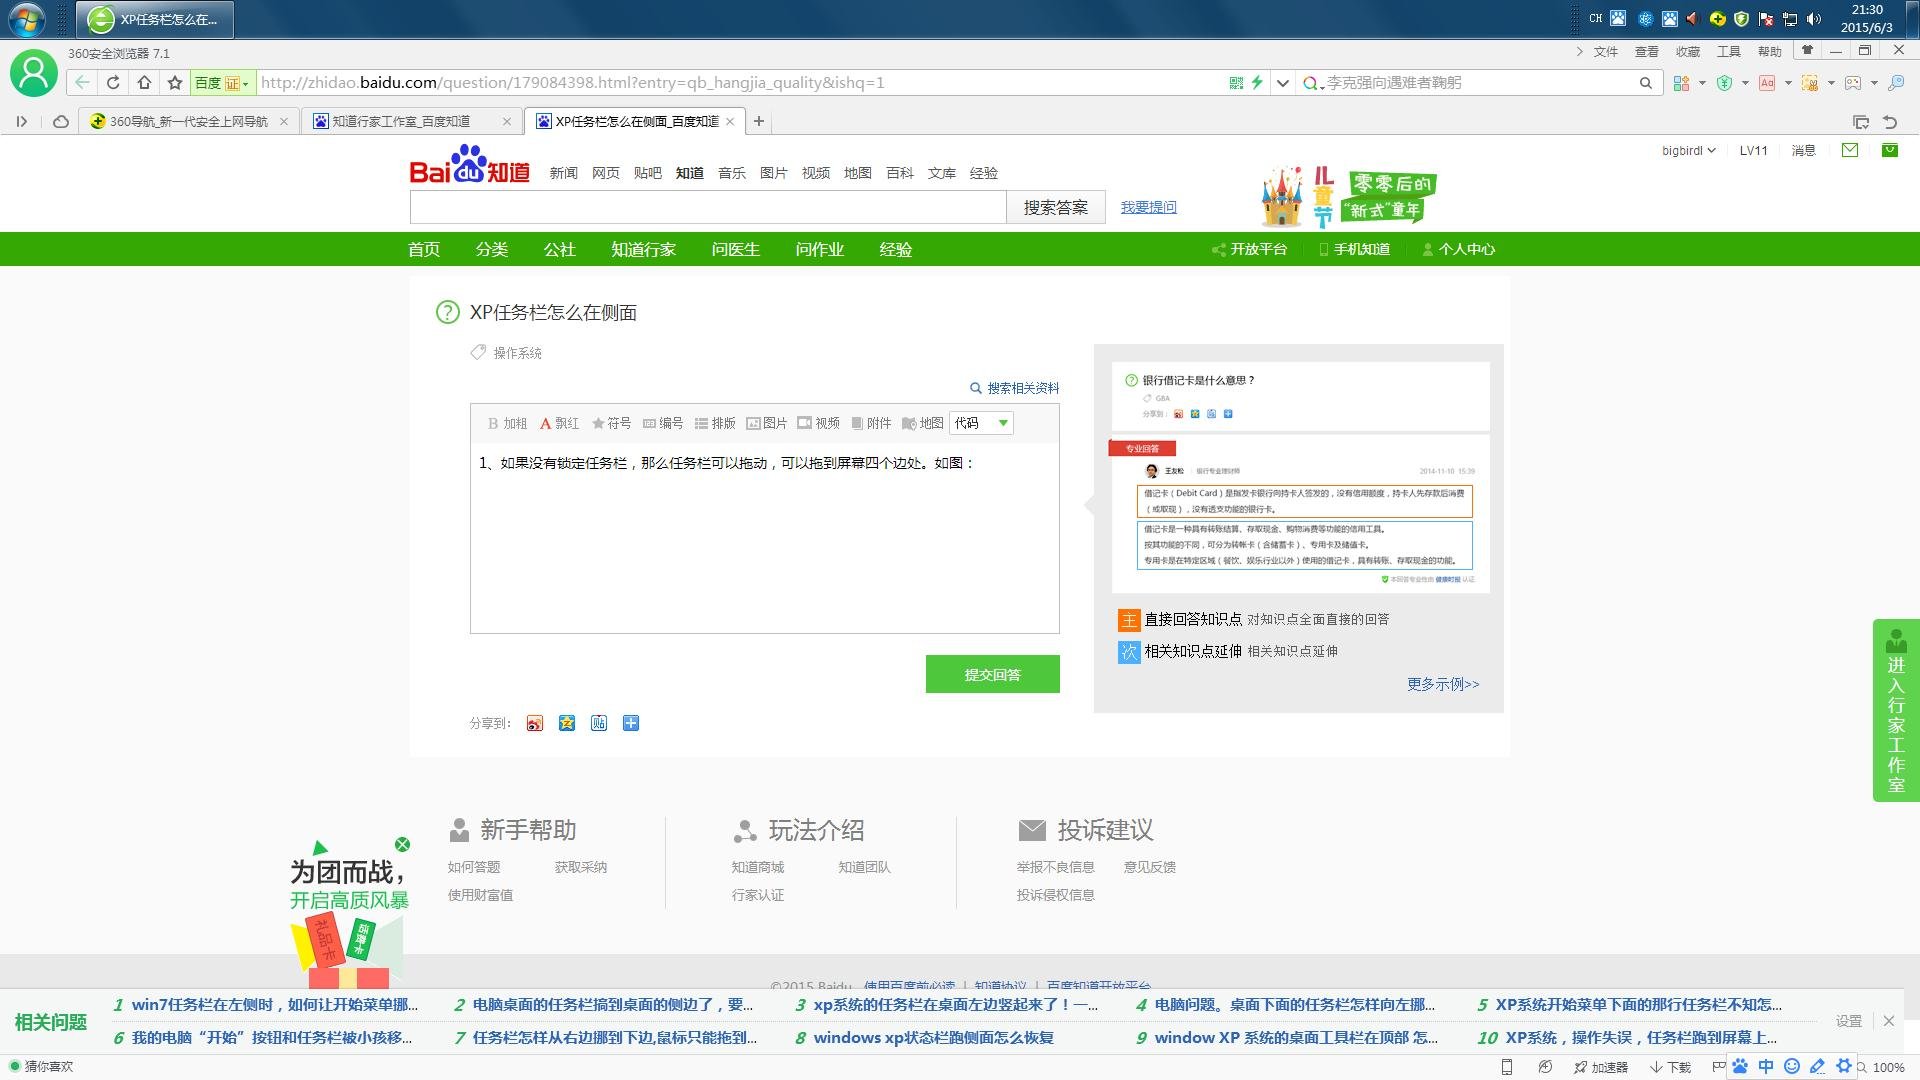Insert a 符号 symbol in the editor

pos(612,423)
